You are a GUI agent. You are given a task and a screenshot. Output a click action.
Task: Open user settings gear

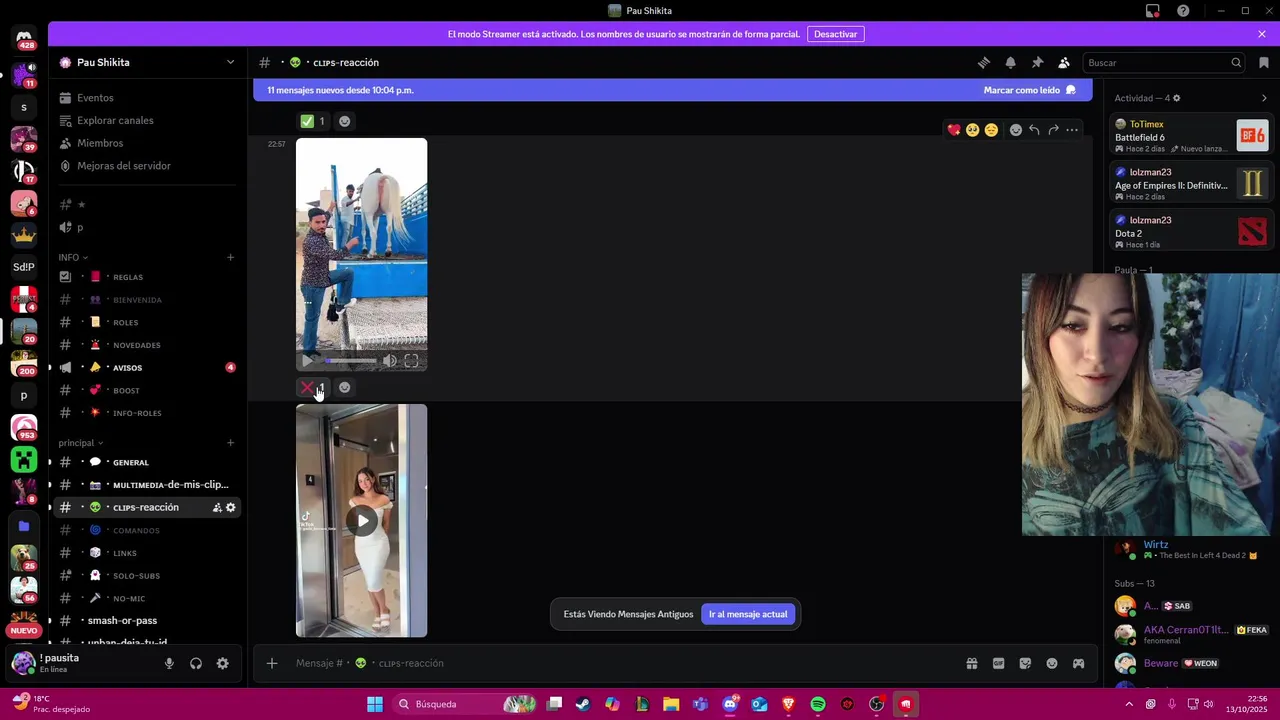click(x=223, y=663)
